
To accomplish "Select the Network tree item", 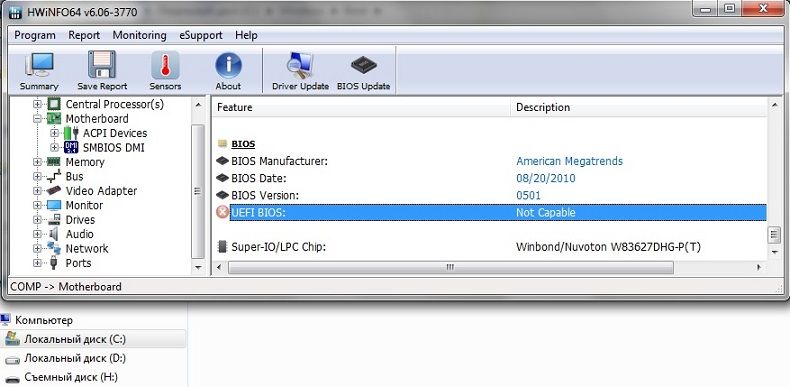I will click(x=87, y=248).
